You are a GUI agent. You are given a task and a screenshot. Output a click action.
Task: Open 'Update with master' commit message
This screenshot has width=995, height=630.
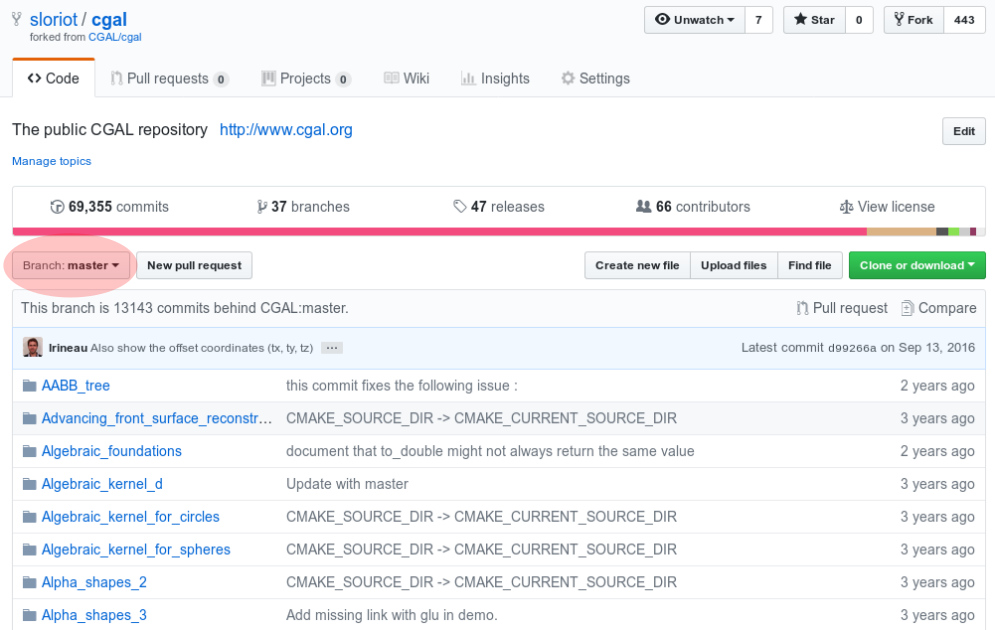[347, 484]
